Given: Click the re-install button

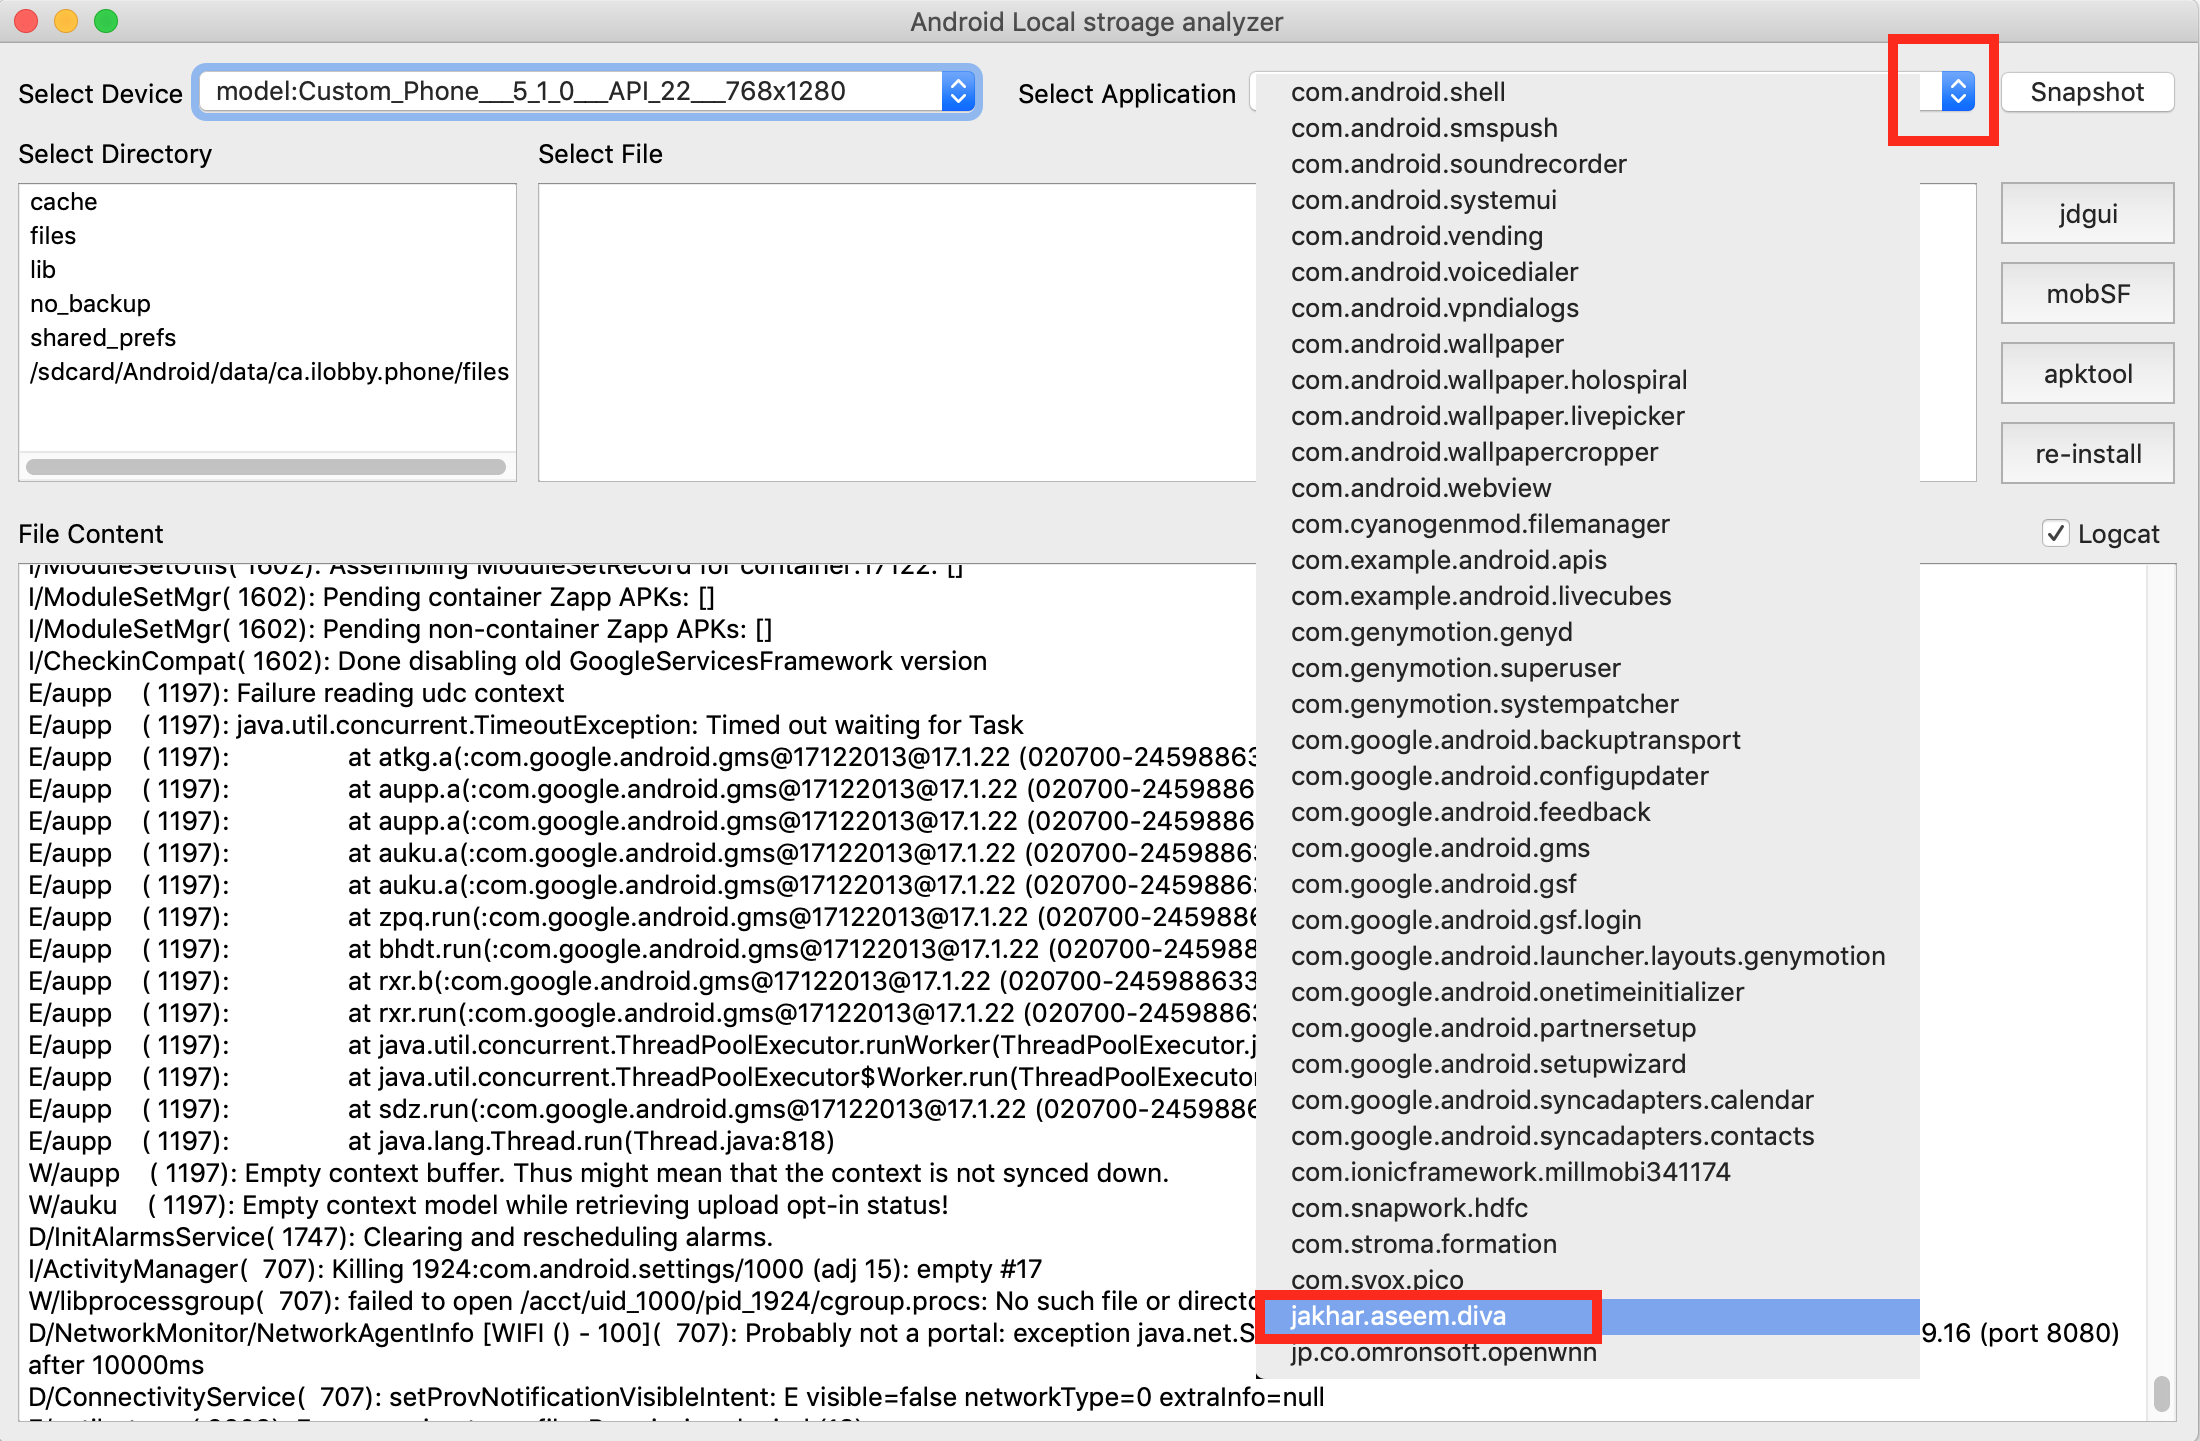Looking at the screenshot, I should (2087, 453).
